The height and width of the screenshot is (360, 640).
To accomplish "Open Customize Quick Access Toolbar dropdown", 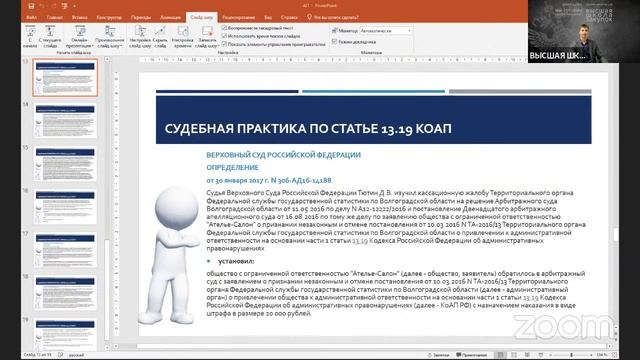I will (75, 6).
